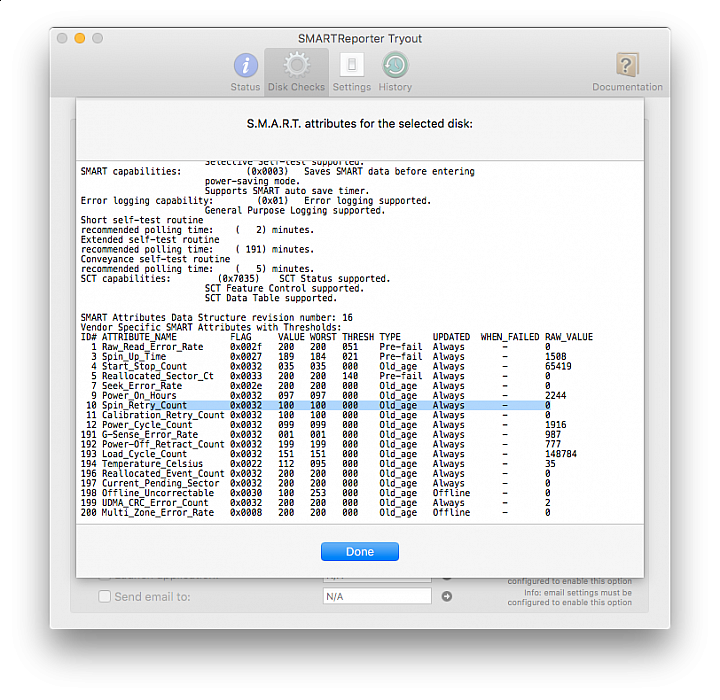Viewport: 720px width, 700px height.
Task: Click raw value 65419
Action: (x=558, y=366)
